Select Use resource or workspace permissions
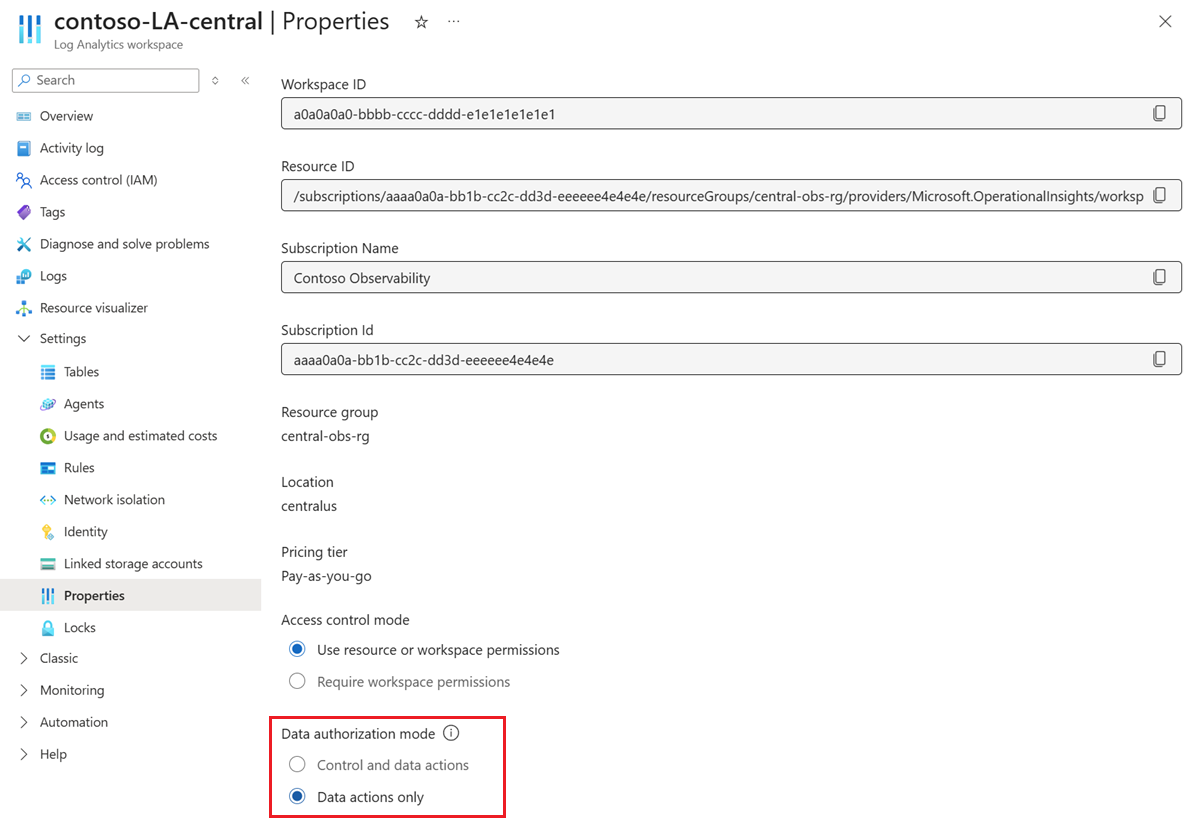This screenshot has height=838, width=1196. [x=297, y=650]
